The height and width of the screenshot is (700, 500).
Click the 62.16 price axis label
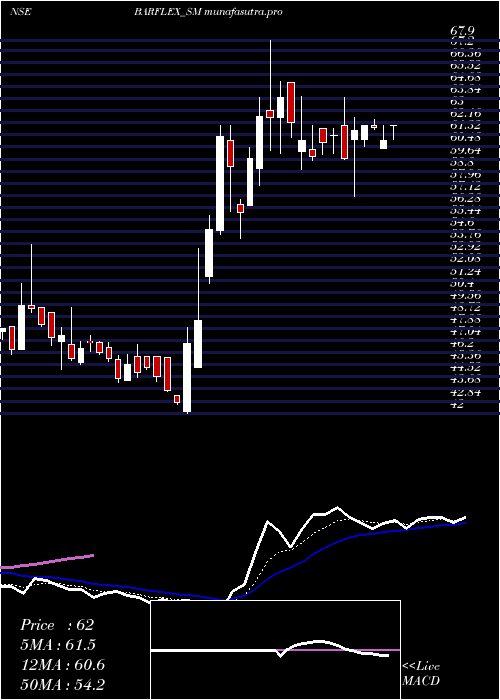pos(465,114)
